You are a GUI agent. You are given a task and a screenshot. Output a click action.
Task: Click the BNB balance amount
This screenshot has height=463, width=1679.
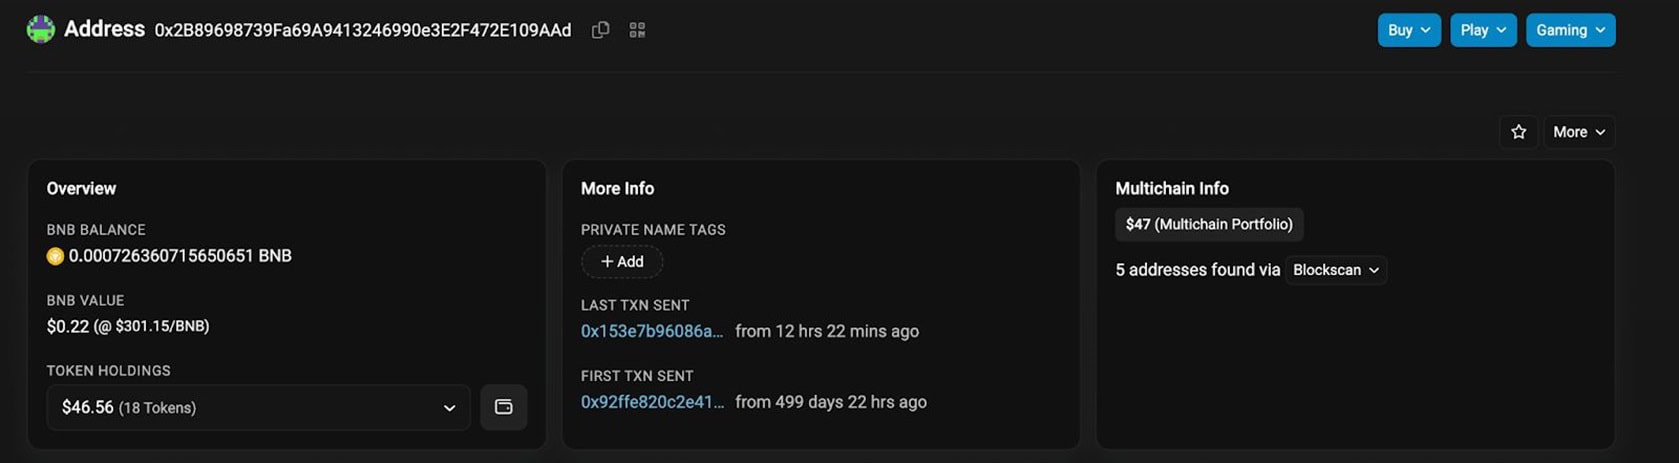click(x=180, y=256)
